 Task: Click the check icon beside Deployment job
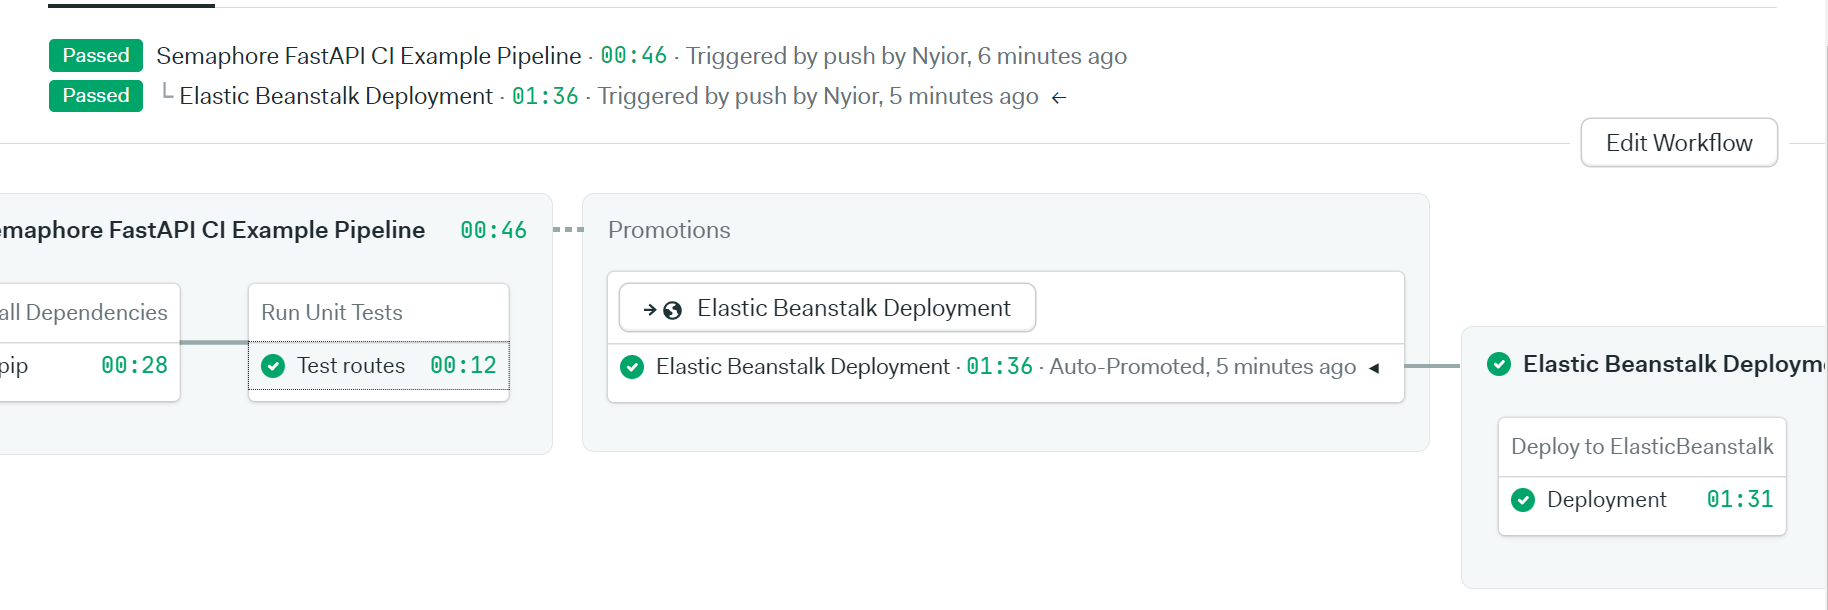(x=1523, y=500)
